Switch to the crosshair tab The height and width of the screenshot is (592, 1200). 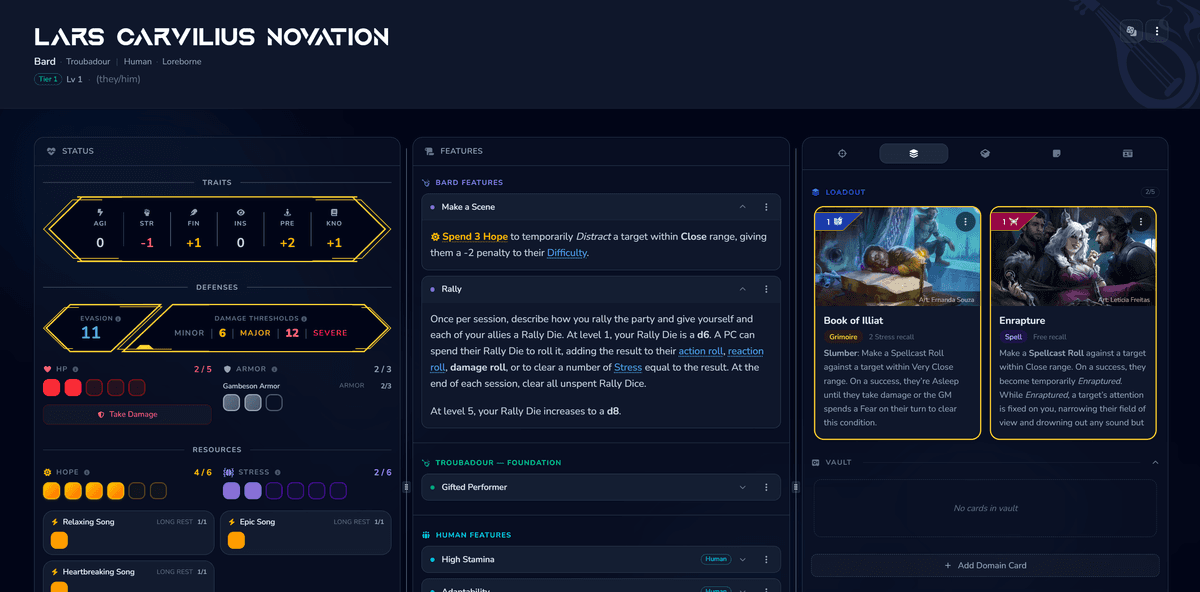[842, 153]
